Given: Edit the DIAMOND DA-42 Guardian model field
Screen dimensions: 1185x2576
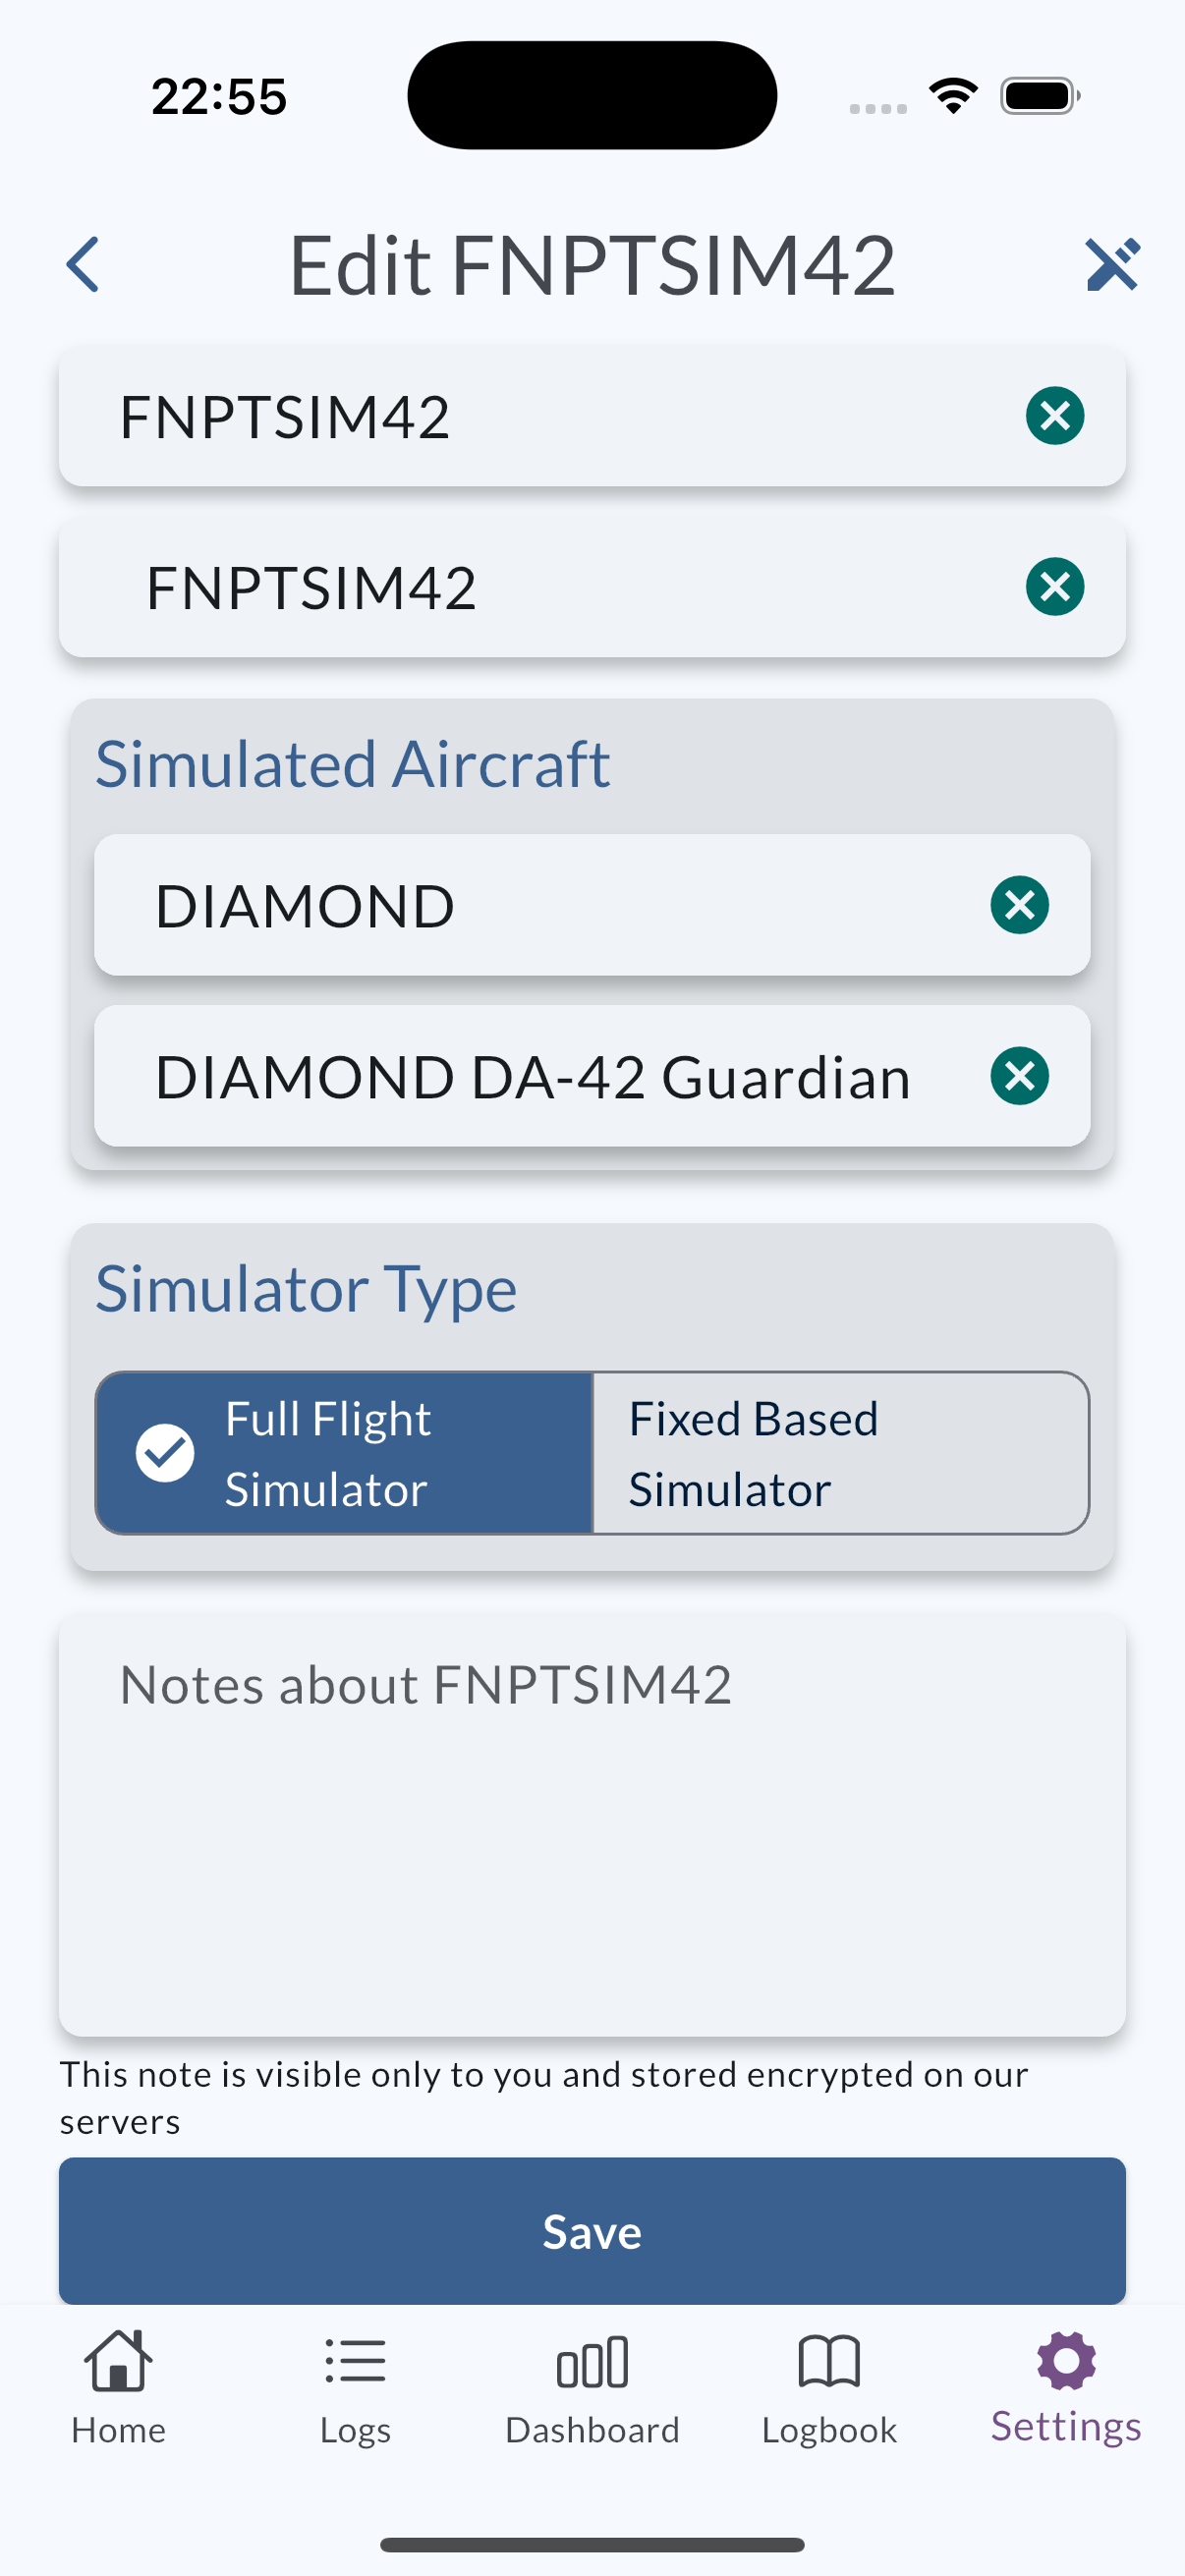Looking at the screenshot, I should tap(540, 1076).
